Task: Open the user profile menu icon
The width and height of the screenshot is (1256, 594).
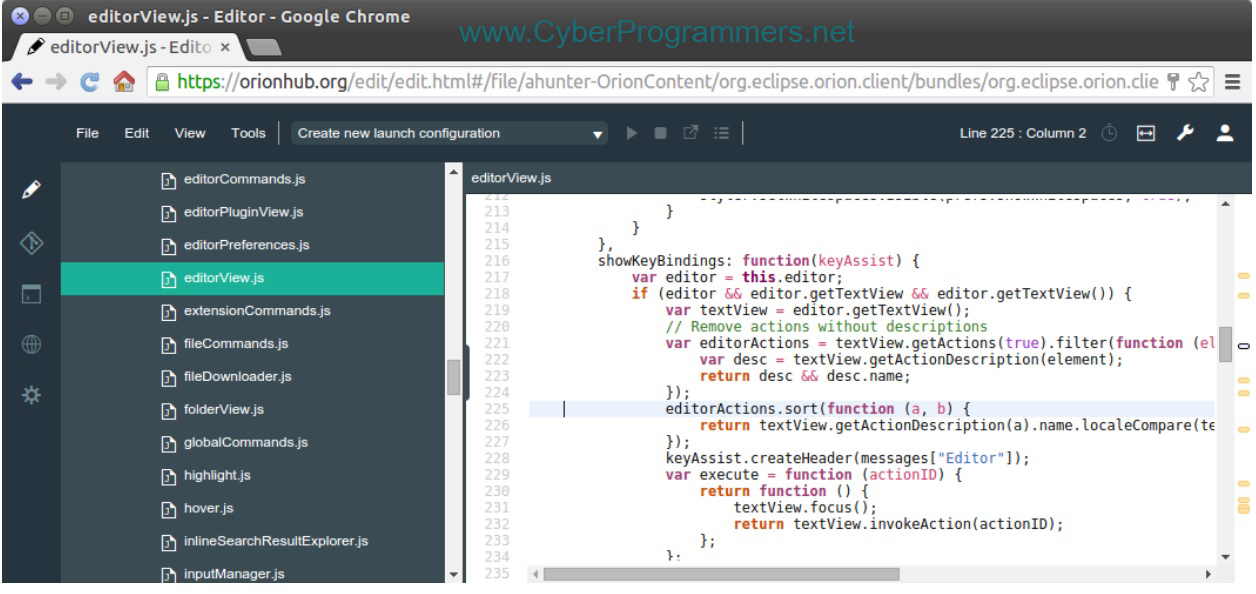Action: (x=1225, y=133)
